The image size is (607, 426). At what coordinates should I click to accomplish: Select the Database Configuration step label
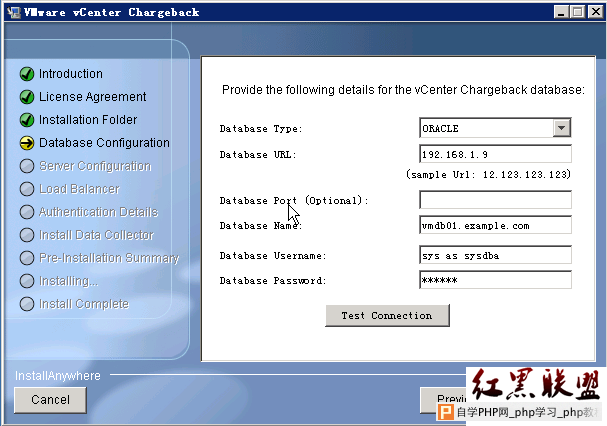click(104, 143)
